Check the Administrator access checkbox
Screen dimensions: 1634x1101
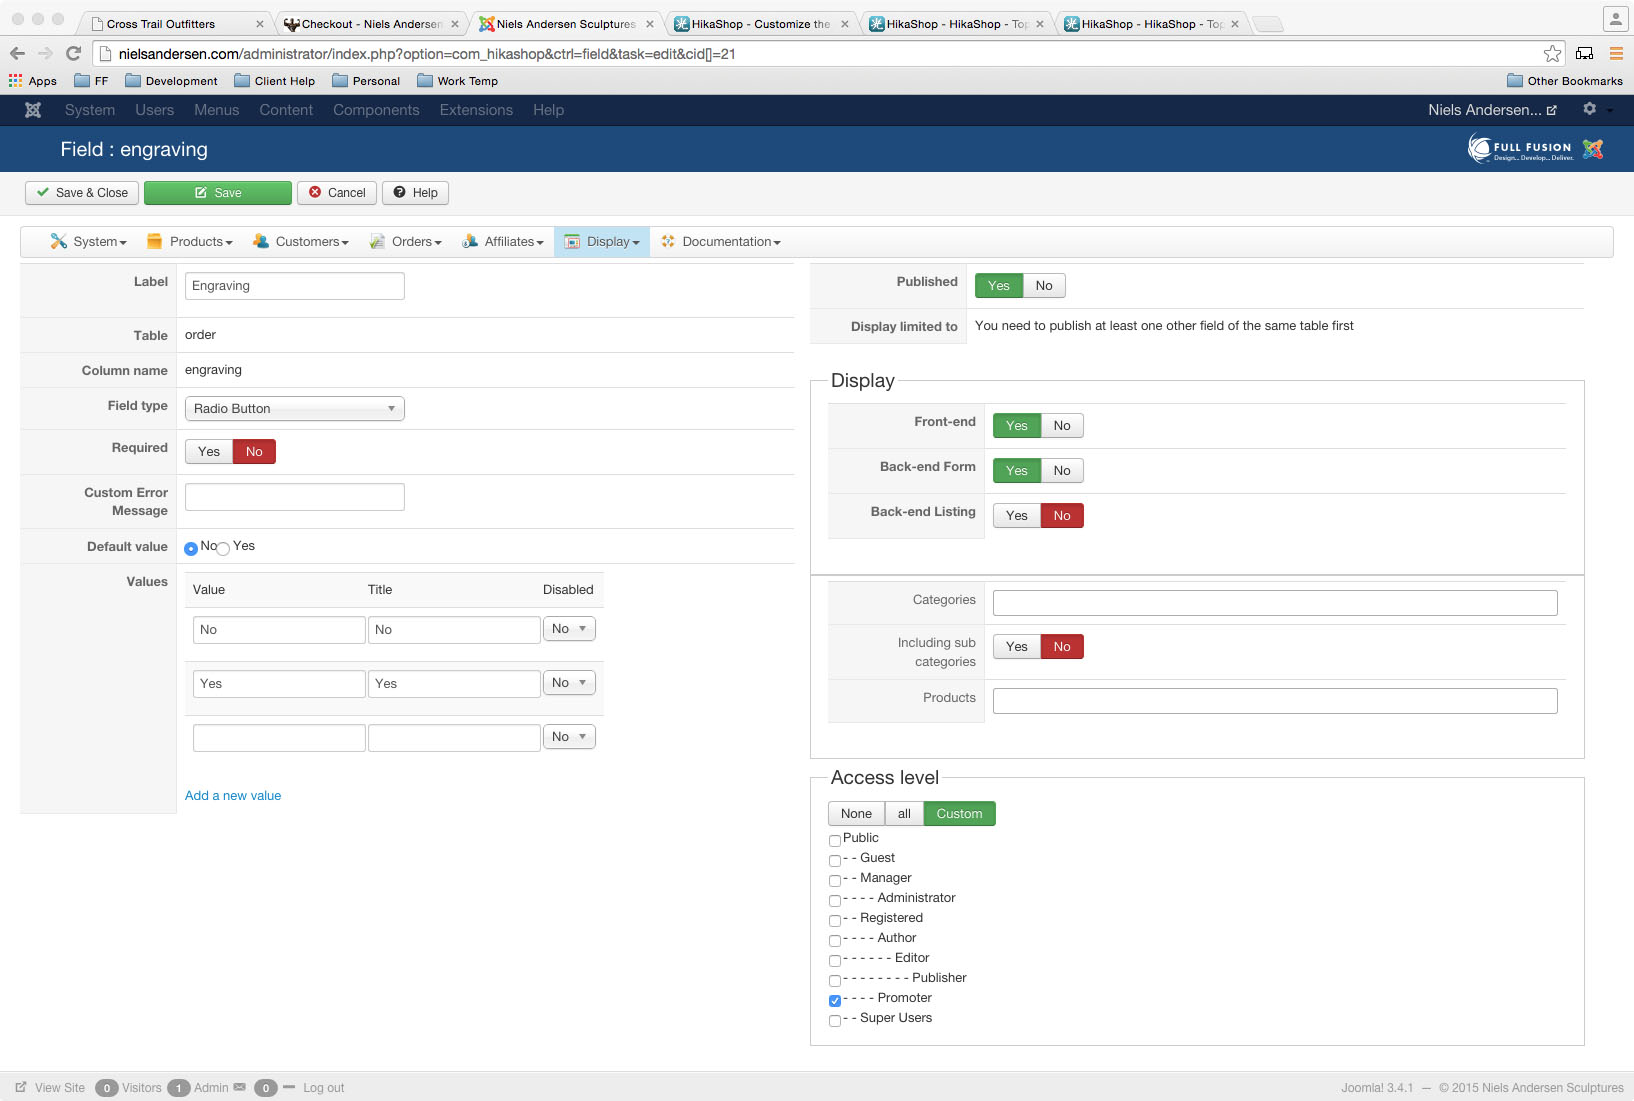[835, 901]
